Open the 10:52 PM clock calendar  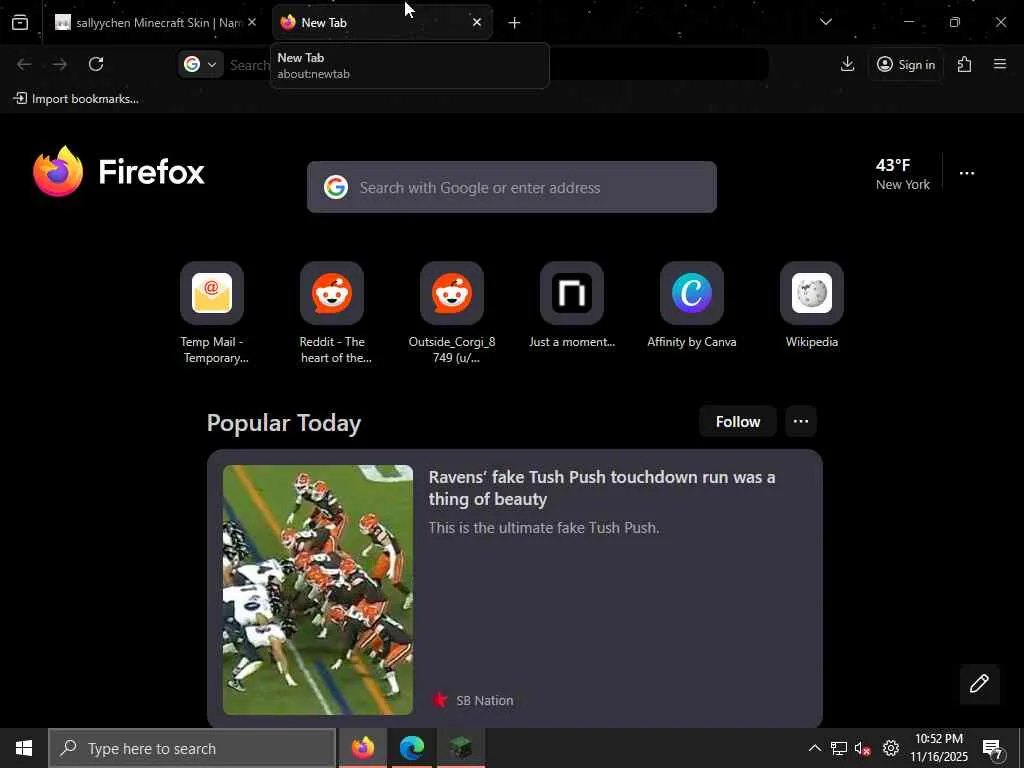coord(939,748)
